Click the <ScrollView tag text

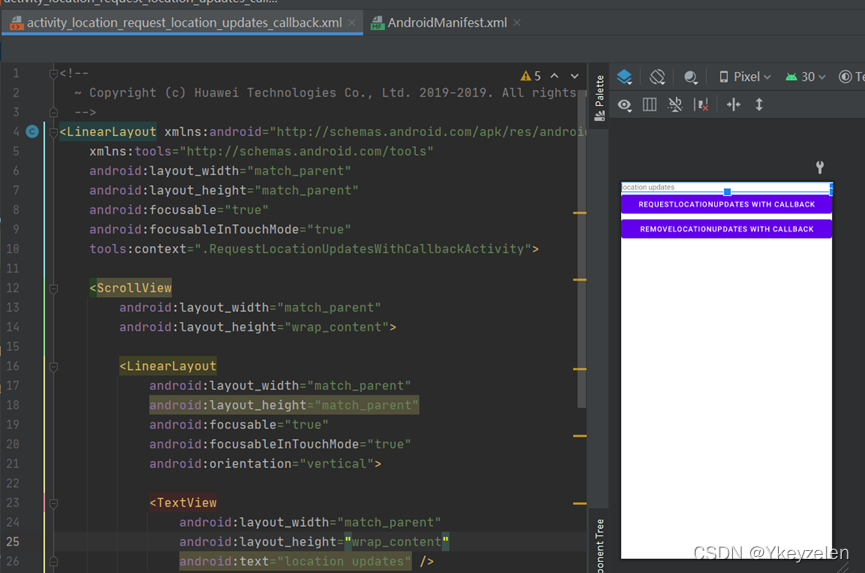tap(131, 288)
